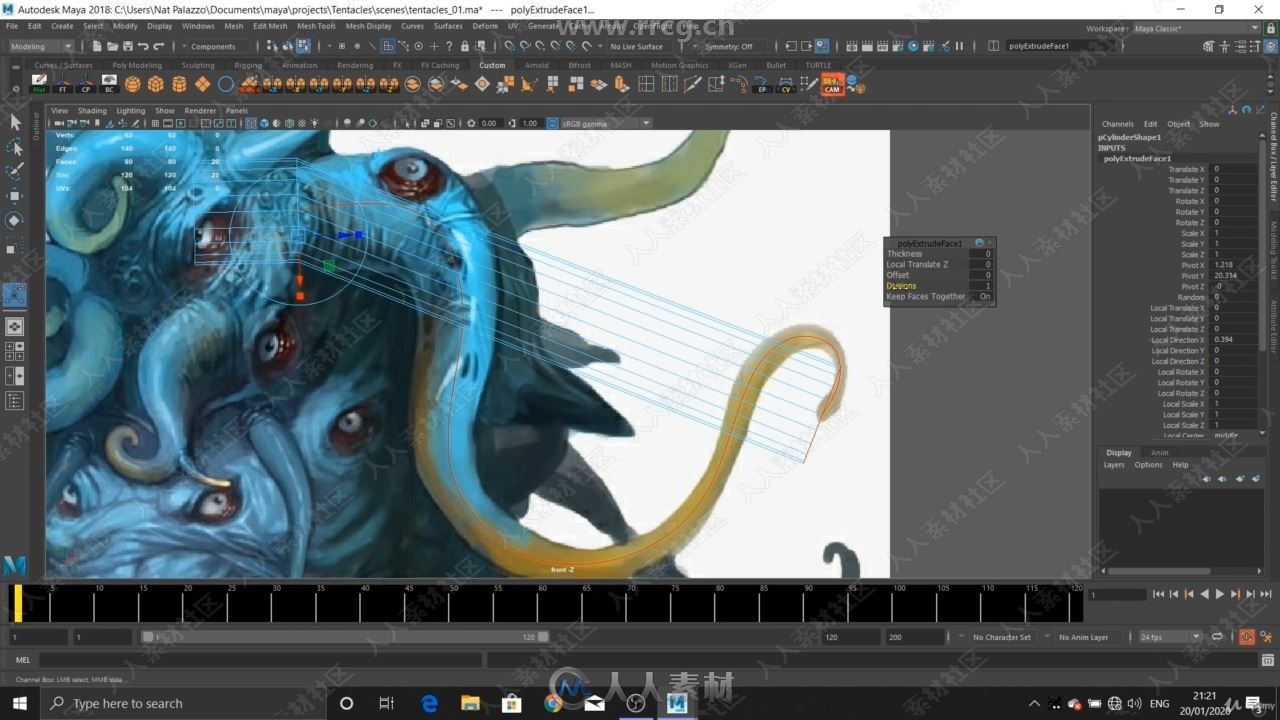Click the FT shelf button

click(62, 84)
